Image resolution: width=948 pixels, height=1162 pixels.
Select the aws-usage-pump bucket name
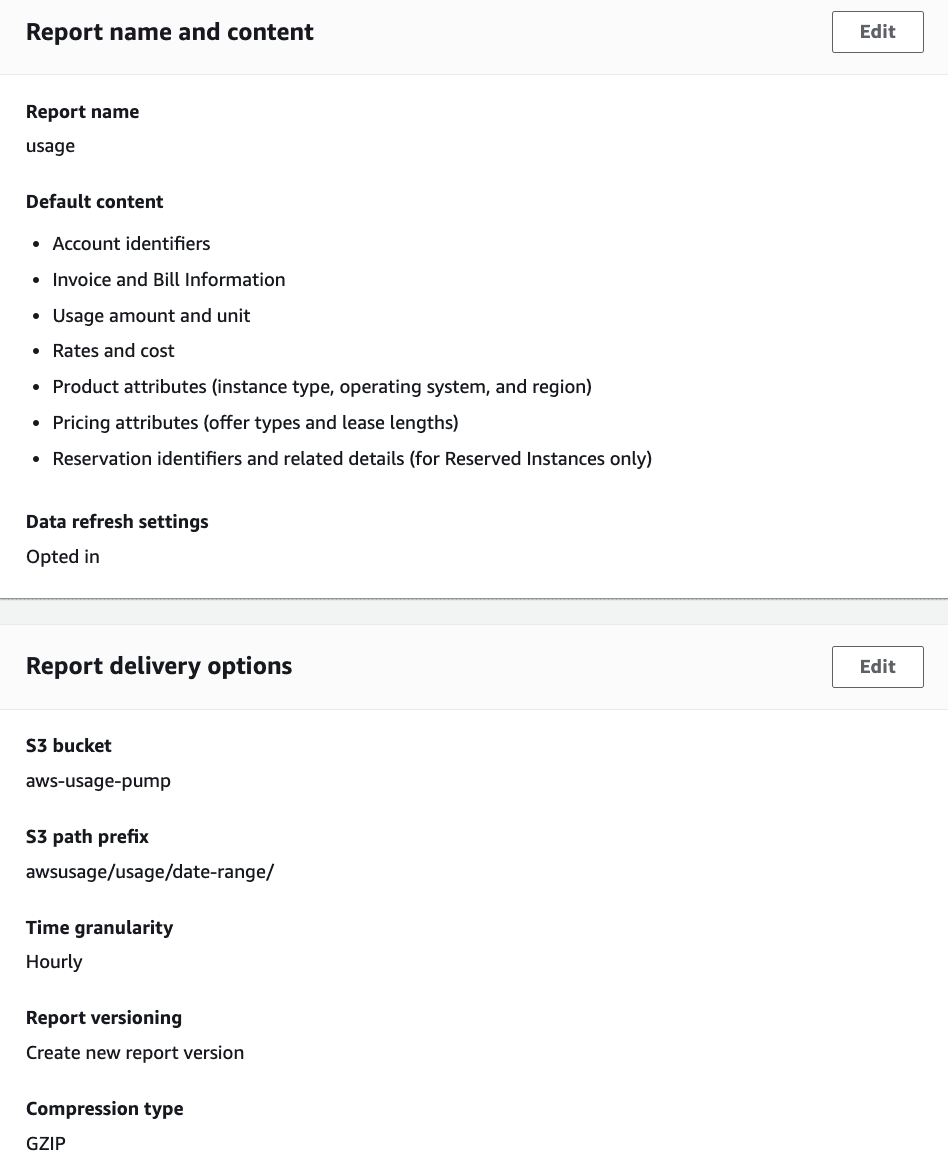click(99, 781)
